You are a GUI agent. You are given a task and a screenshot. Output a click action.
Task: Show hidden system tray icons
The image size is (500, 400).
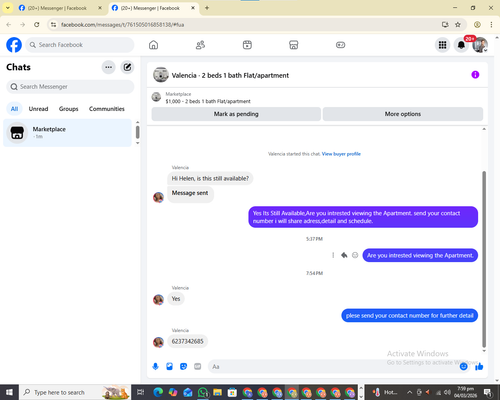pos(410,392)
